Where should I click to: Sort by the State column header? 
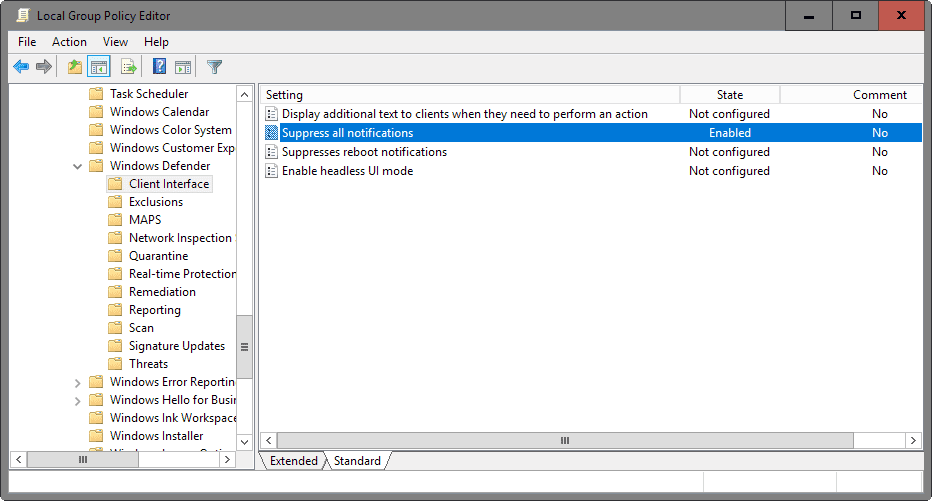point(729,94)
